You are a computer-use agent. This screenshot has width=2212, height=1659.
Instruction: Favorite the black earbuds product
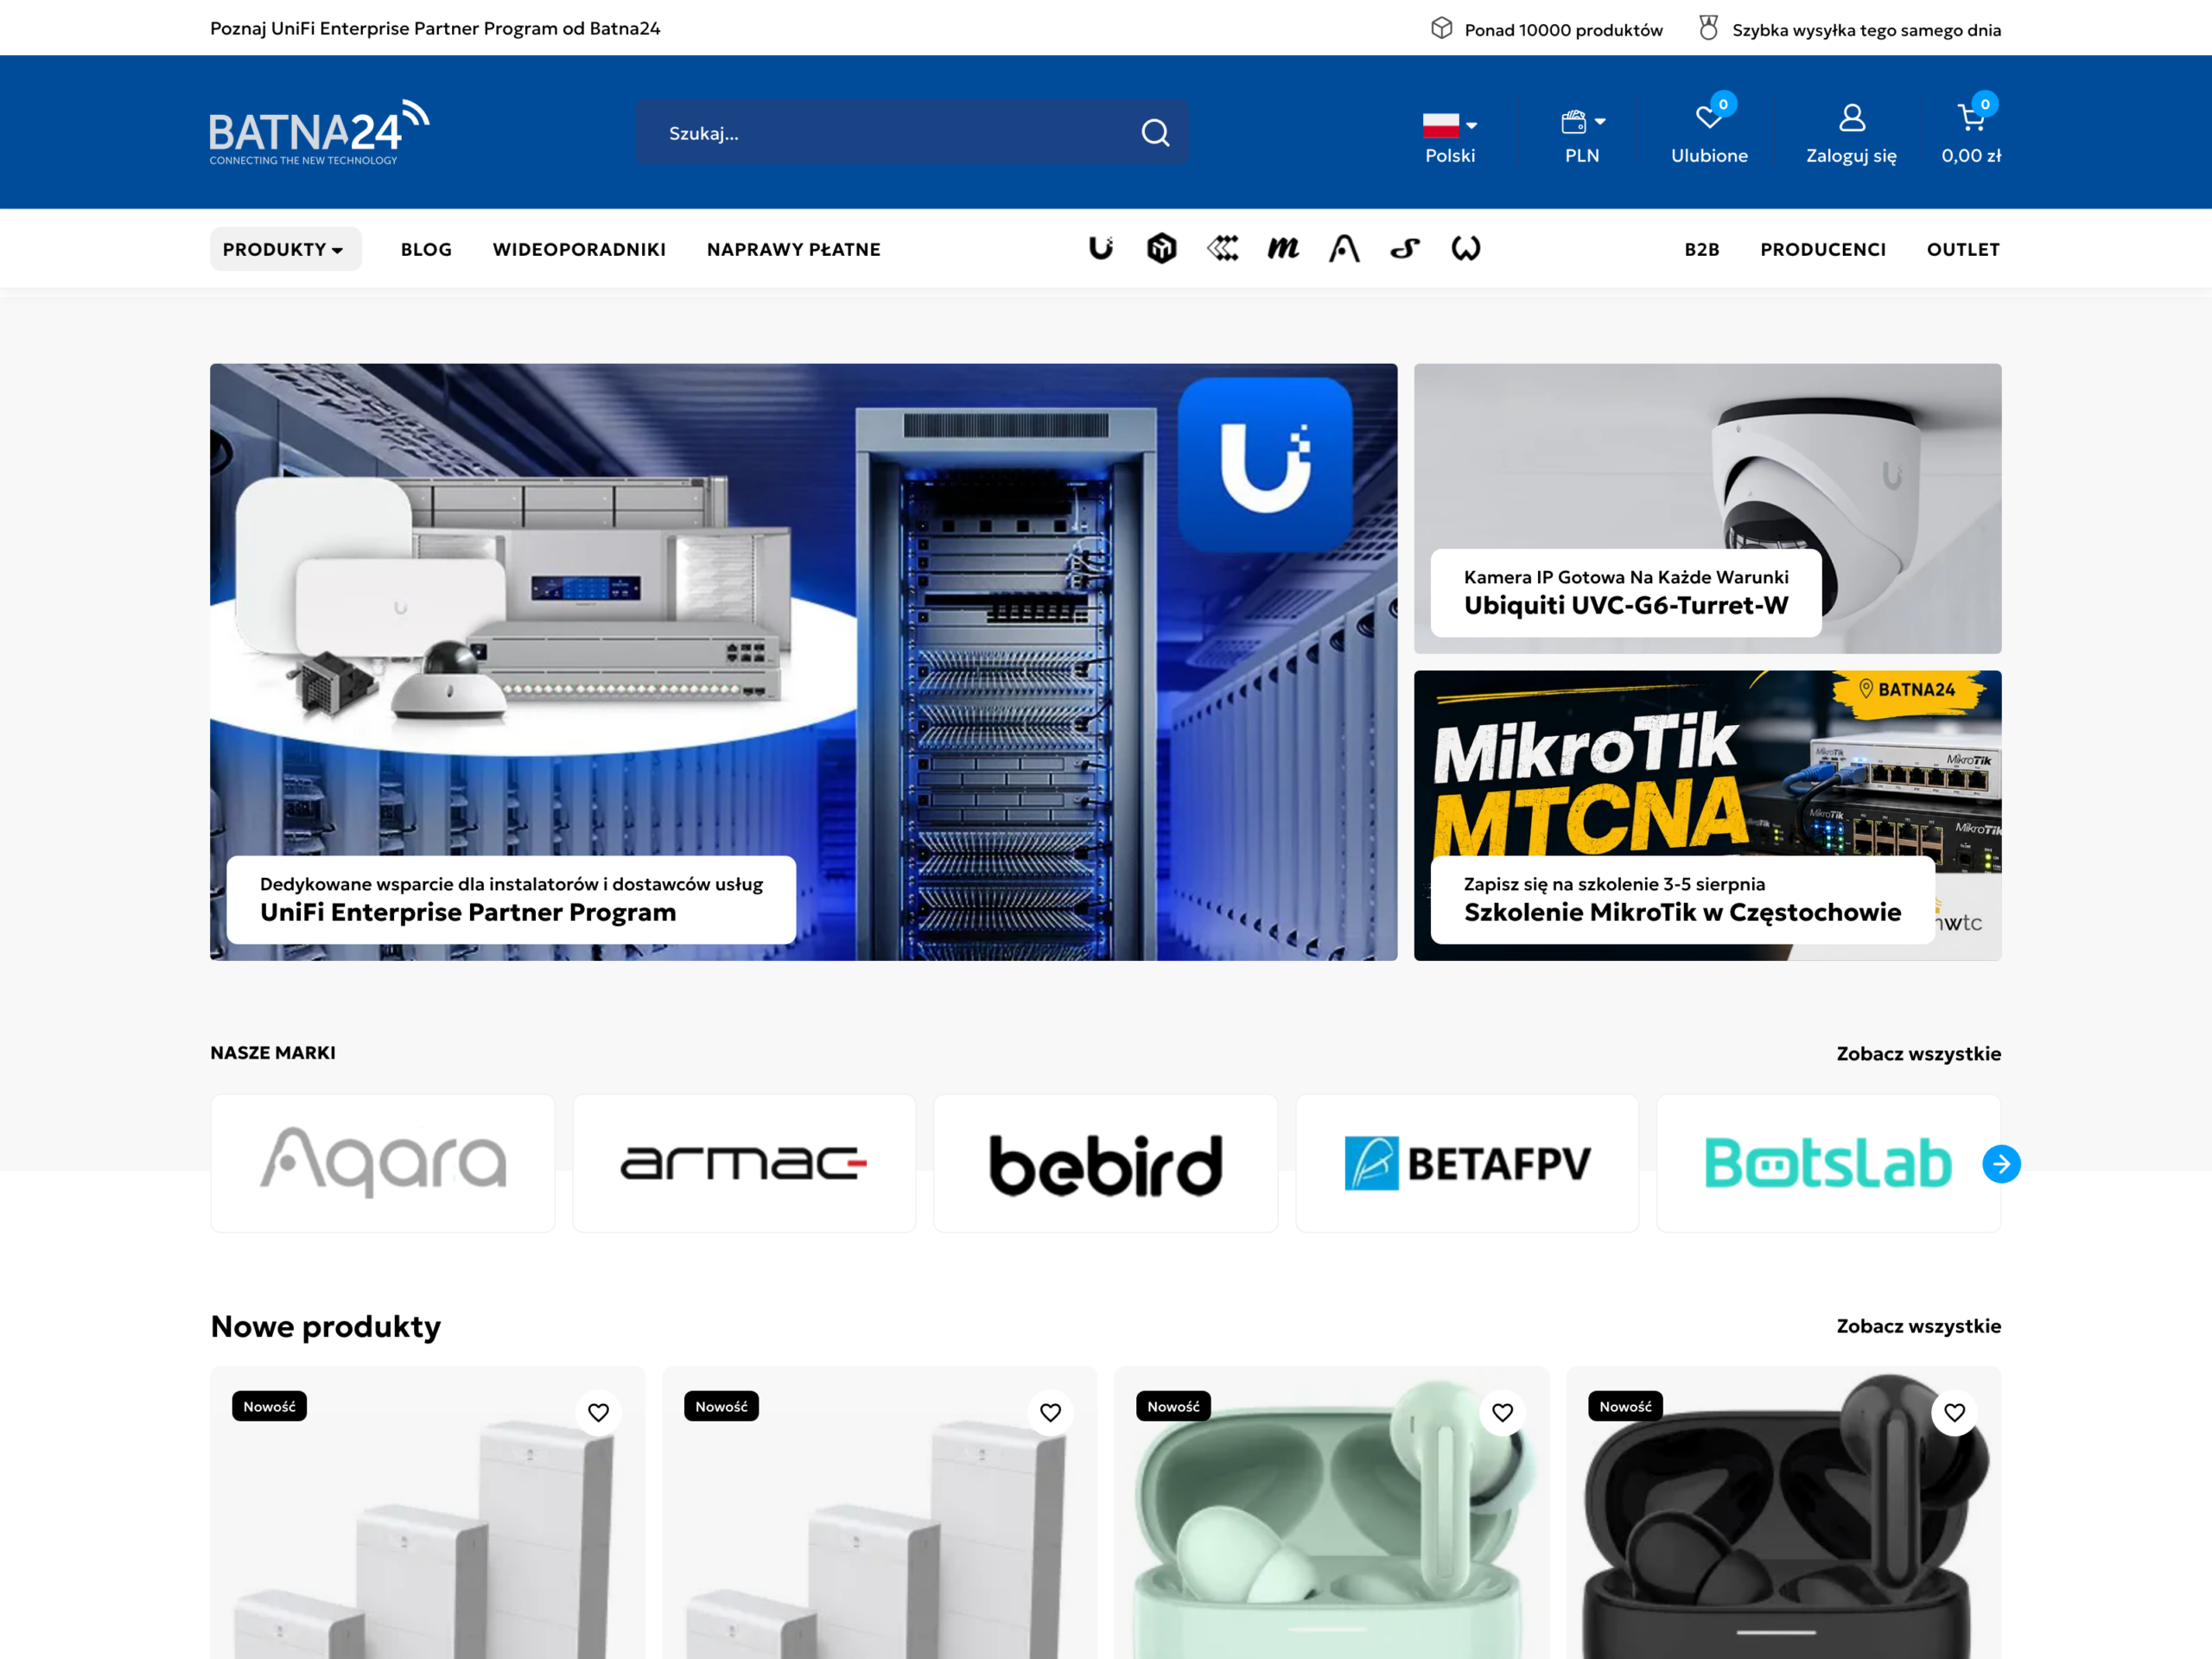[1954, 1412]
